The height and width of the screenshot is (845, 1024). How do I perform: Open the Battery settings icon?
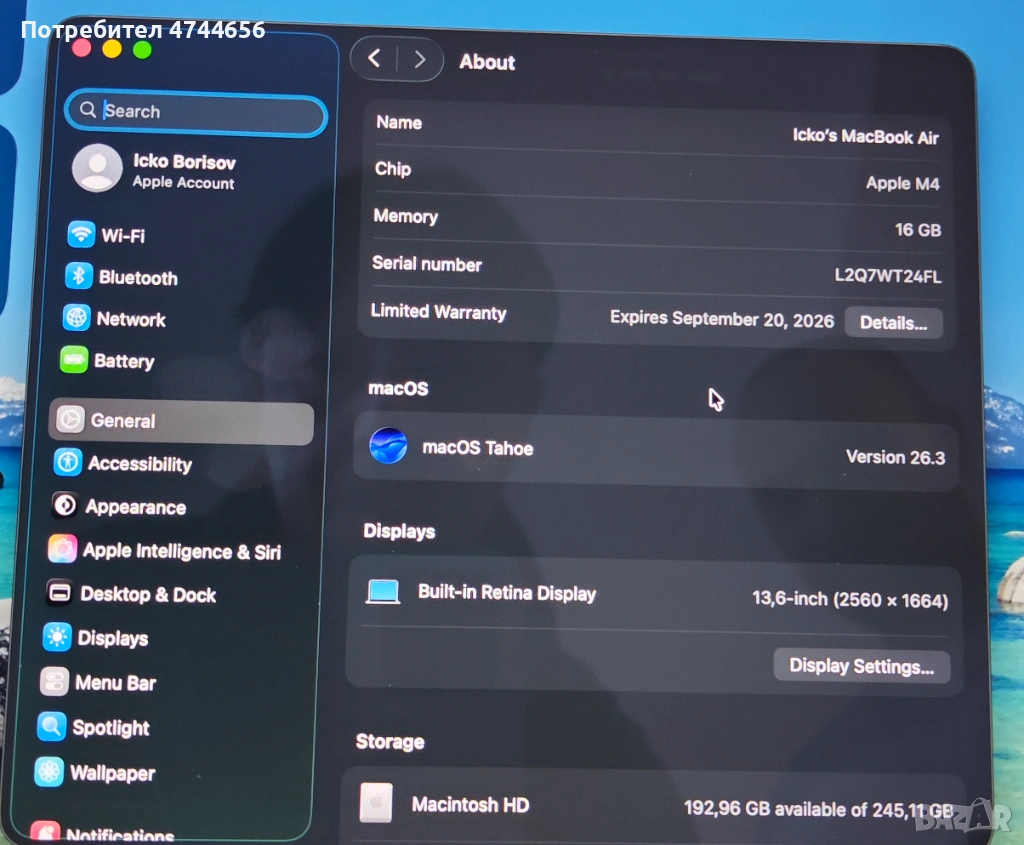coord(74,360)
